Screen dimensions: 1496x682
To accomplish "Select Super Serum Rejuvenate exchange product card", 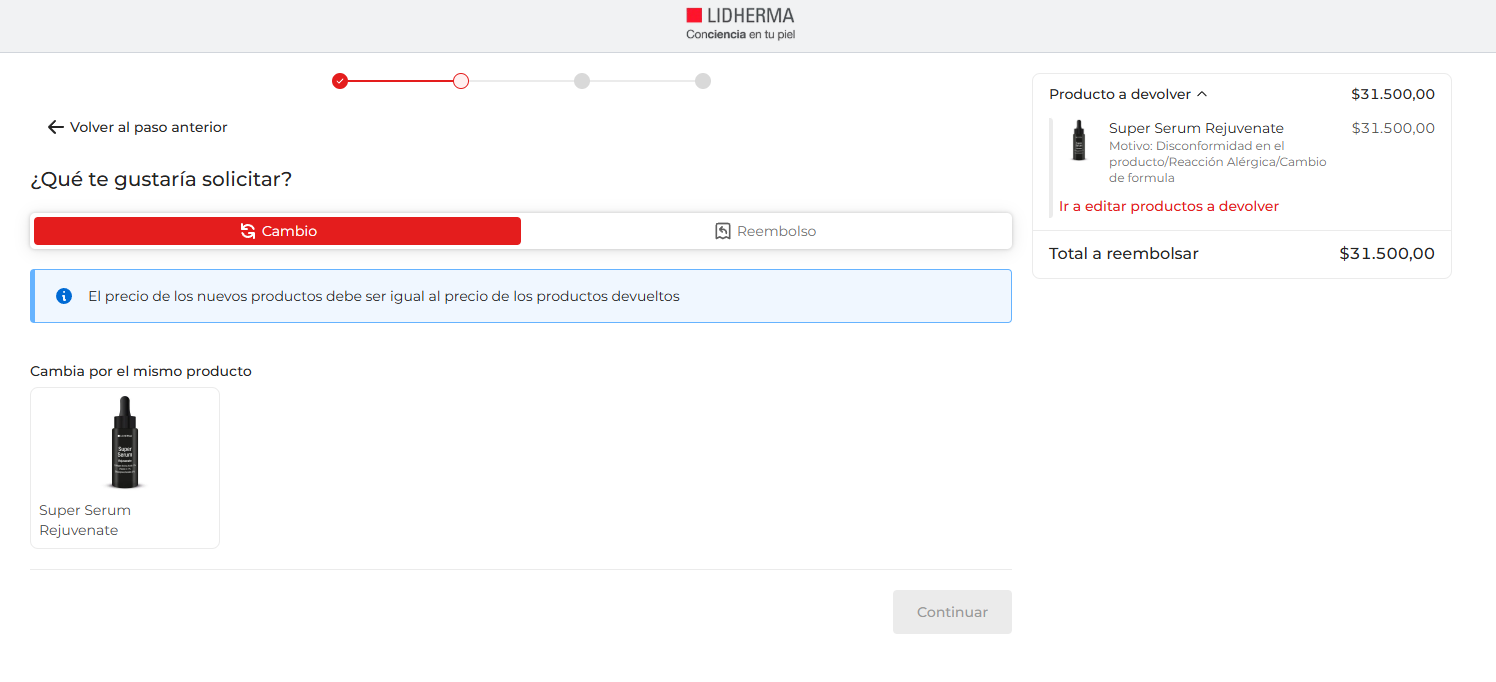I will pos(125,468).
